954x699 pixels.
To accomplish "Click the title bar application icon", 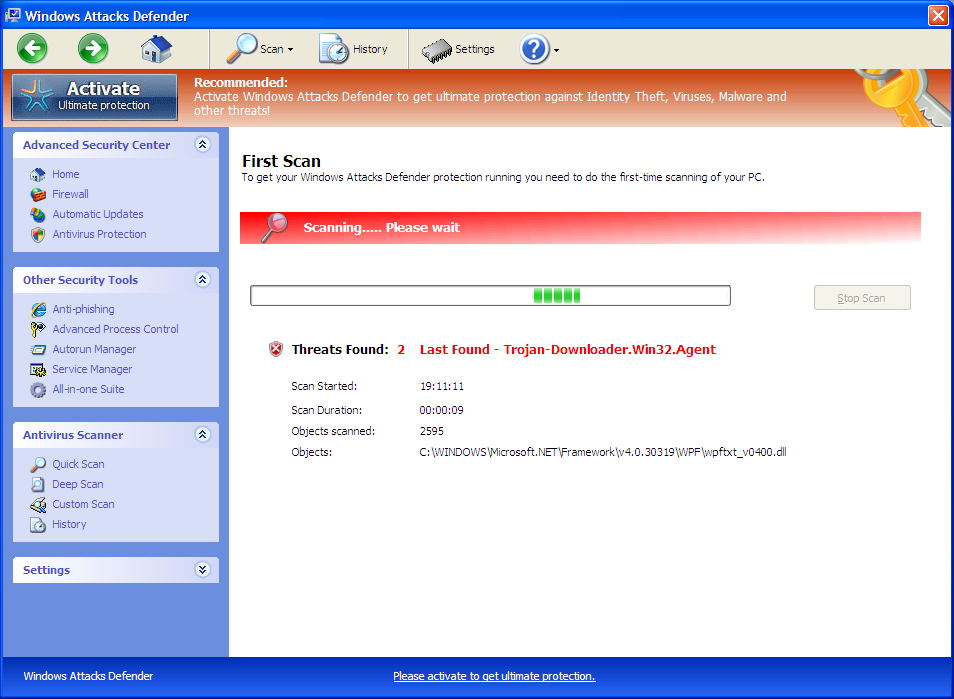I will tap(12, 15).
